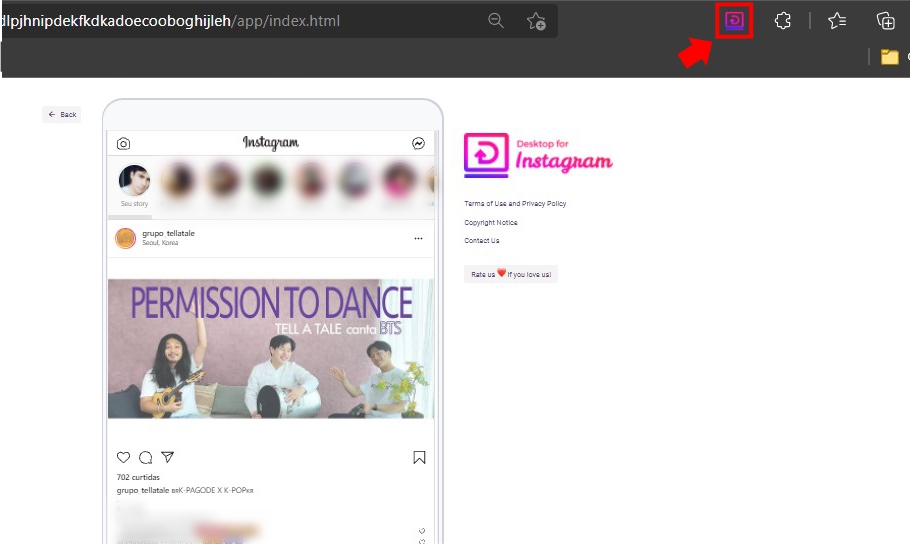Open Instagram camera icon
Viewport: 910px width, 544px height.
click(123, 143)
